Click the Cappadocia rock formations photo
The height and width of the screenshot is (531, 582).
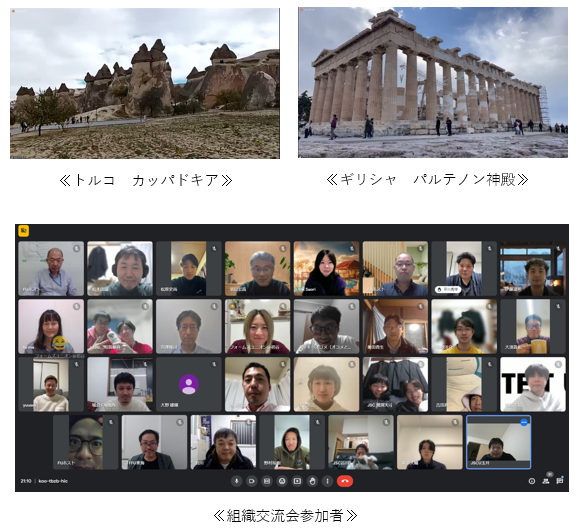click(x=145, y=83)
